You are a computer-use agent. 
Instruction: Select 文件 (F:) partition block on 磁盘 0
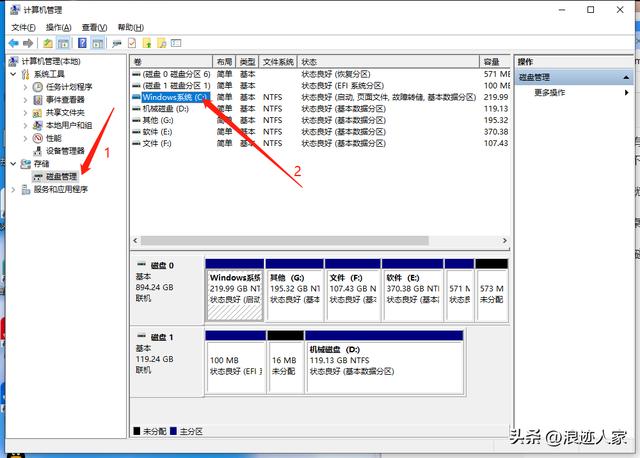pyautogui.click(x=353, y=290)
